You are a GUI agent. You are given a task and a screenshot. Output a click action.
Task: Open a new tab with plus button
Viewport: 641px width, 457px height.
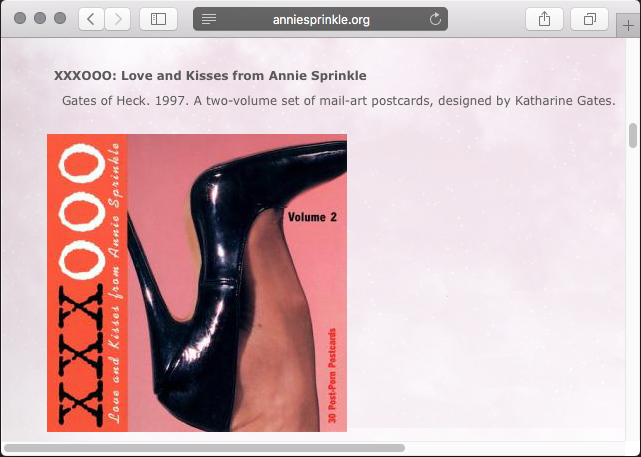click(628, 26)
